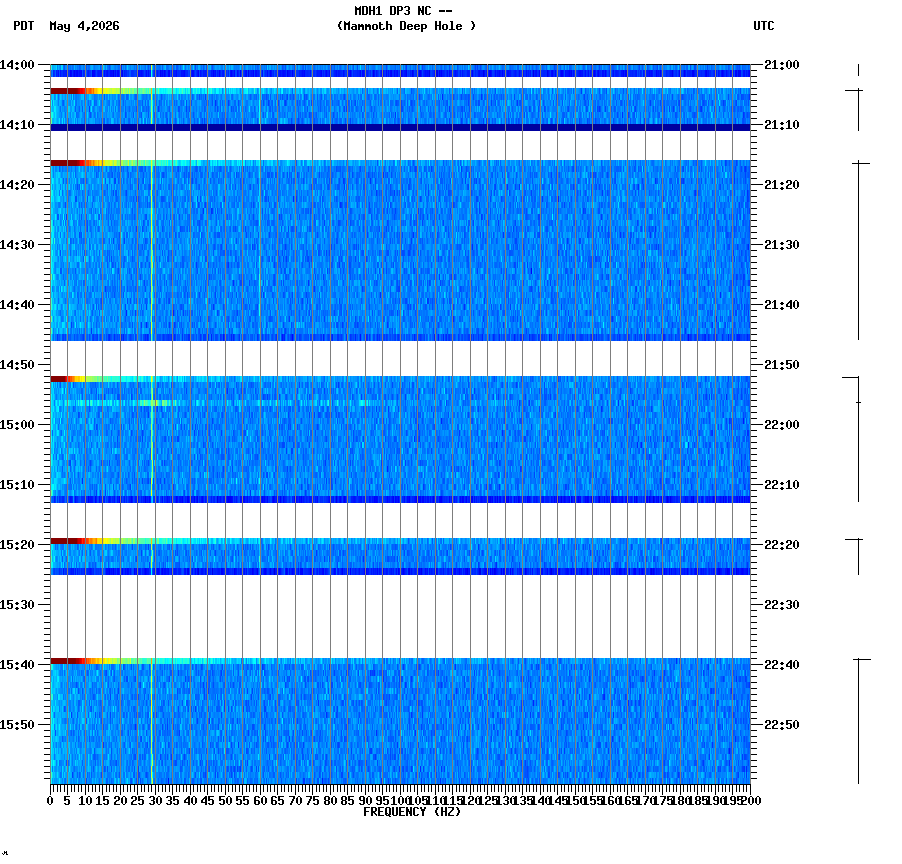
Task: Click the 14:00 PDT time label
Action: pos(17,65)
